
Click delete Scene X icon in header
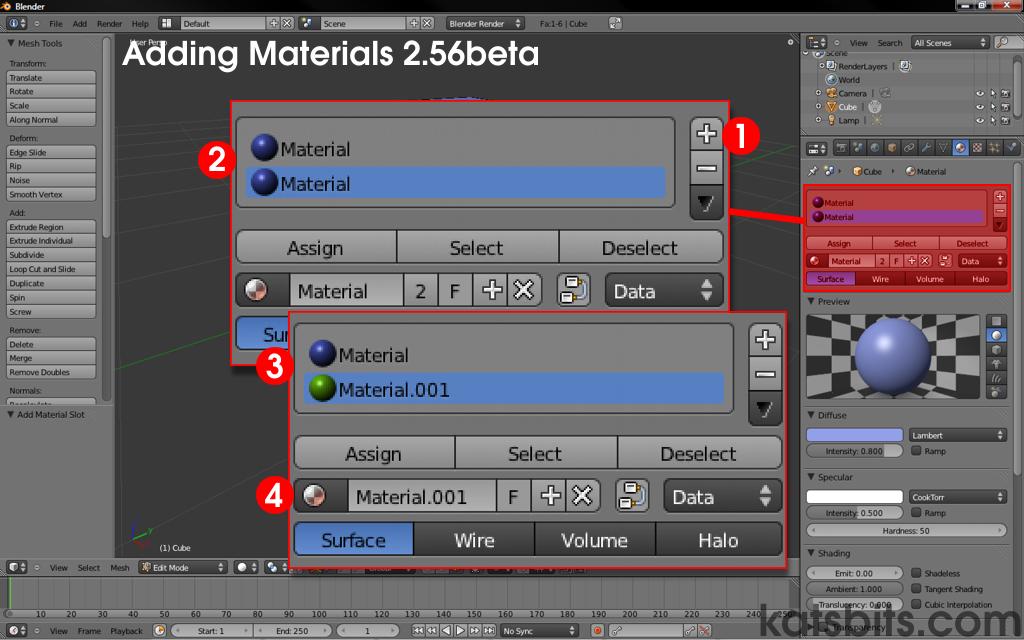click(x=427, y=23)
